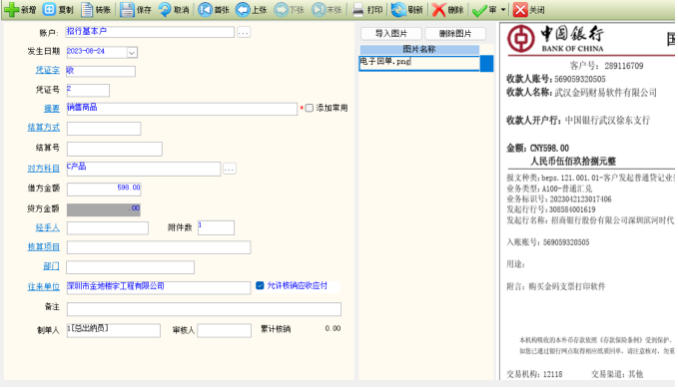This screenshot has width=678, height=390.
Task: Click the 审核人 input field
Action: coord(224,330)
